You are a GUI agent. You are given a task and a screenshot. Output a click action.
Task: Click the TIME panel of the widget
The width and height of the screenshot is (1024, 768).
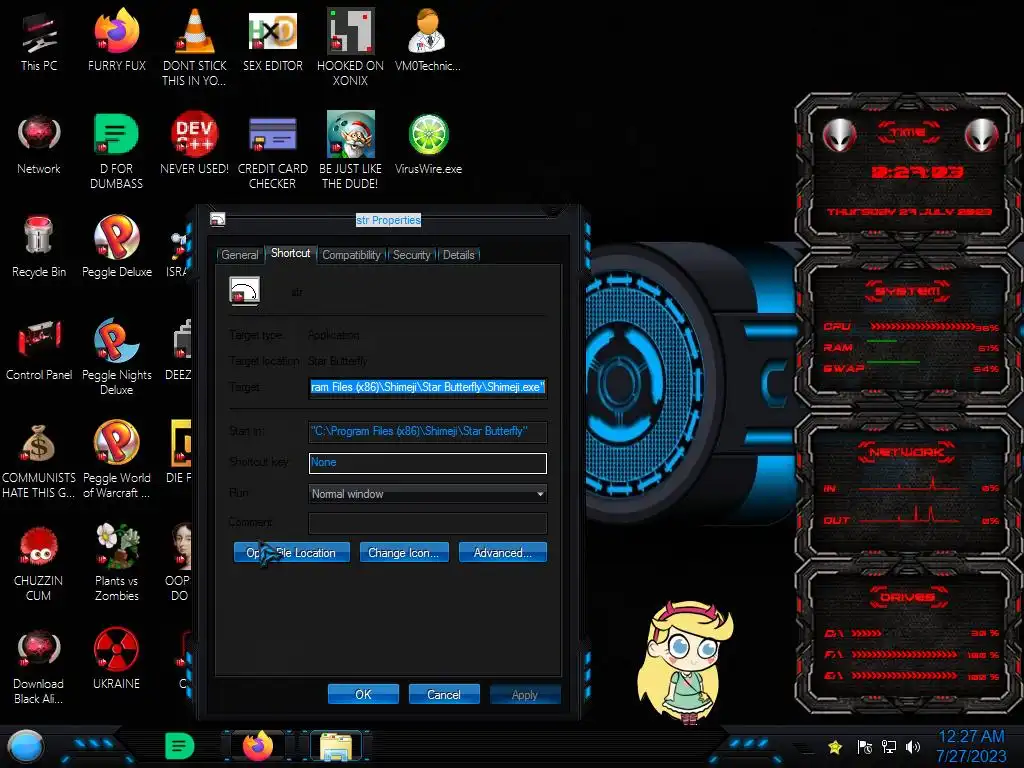click(x=908, y=173)
